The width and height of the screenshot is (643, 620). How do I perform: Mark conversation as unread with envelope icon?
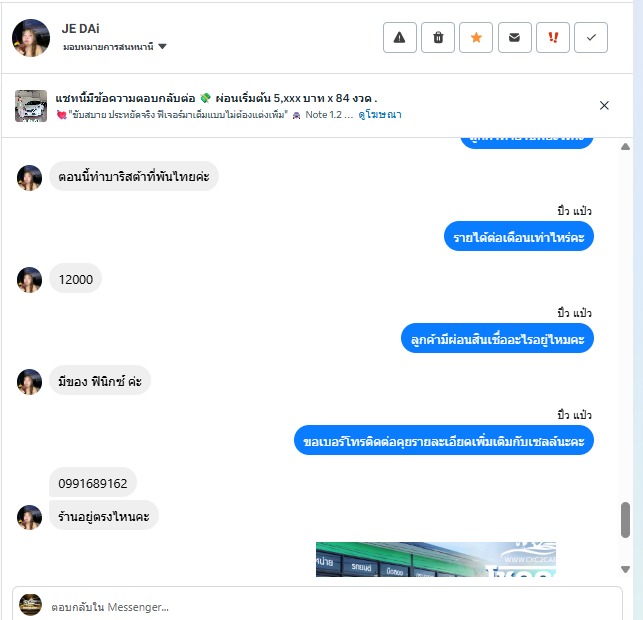tap(514, 38)
